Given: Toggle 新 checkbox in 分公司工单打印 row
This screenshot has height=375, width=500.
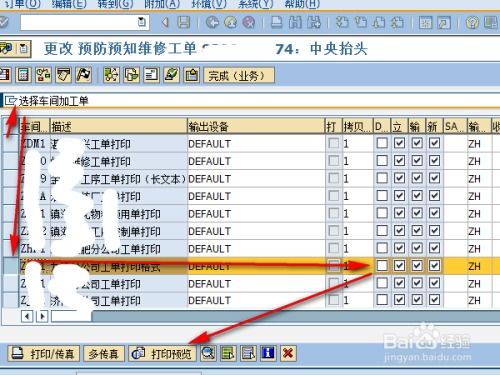Looking at the screenshot, I should [x=434, y=248].
